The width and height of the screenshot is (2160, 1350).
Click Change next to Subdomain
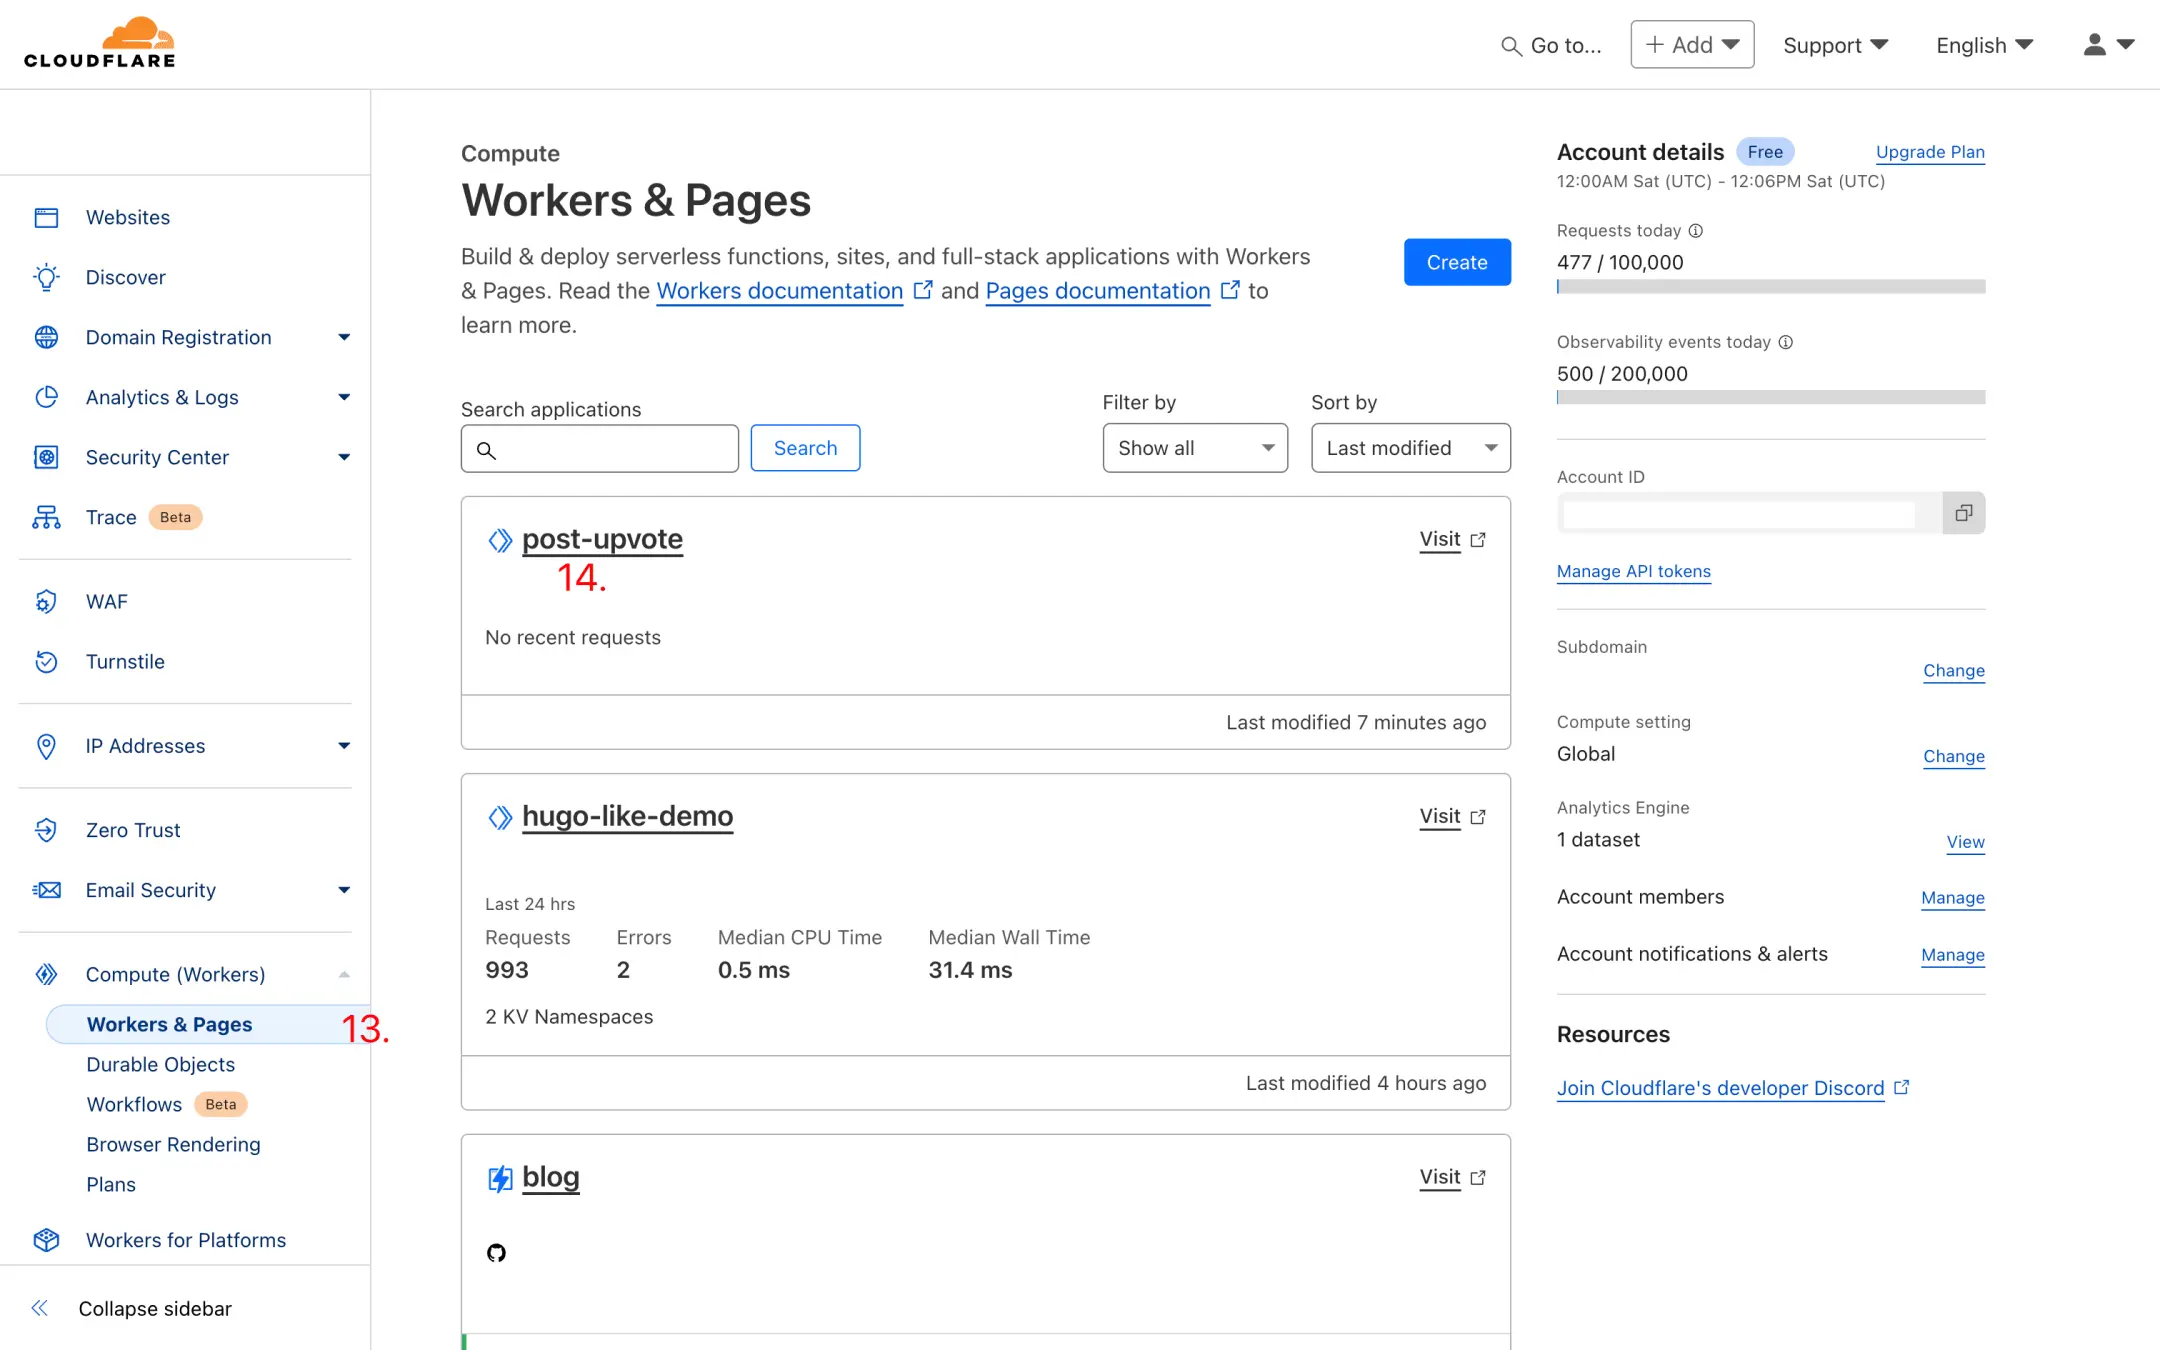1953,670
